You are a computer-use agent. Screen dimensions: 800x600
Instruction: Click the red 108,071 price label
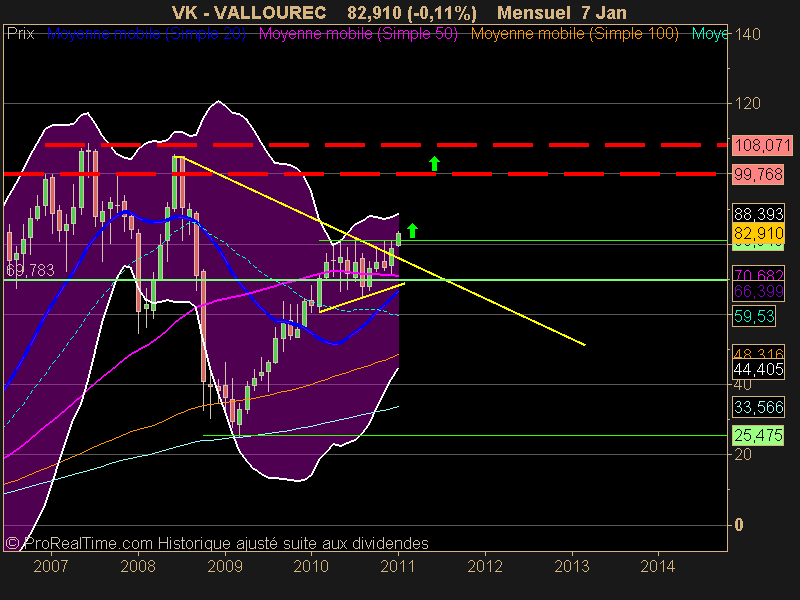762,145
